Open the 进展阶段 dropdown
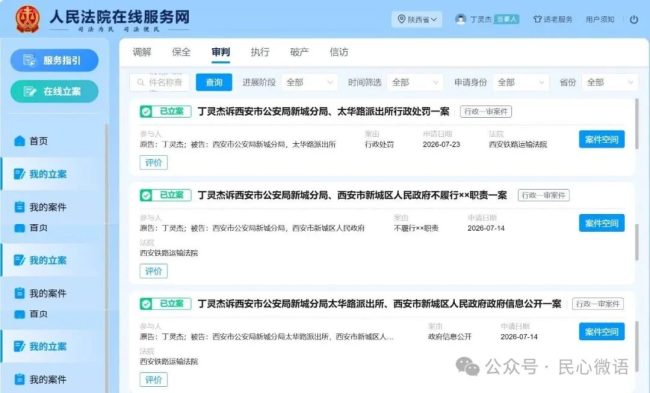This screenshot has height=393, width=650. [x=309, y=82]
